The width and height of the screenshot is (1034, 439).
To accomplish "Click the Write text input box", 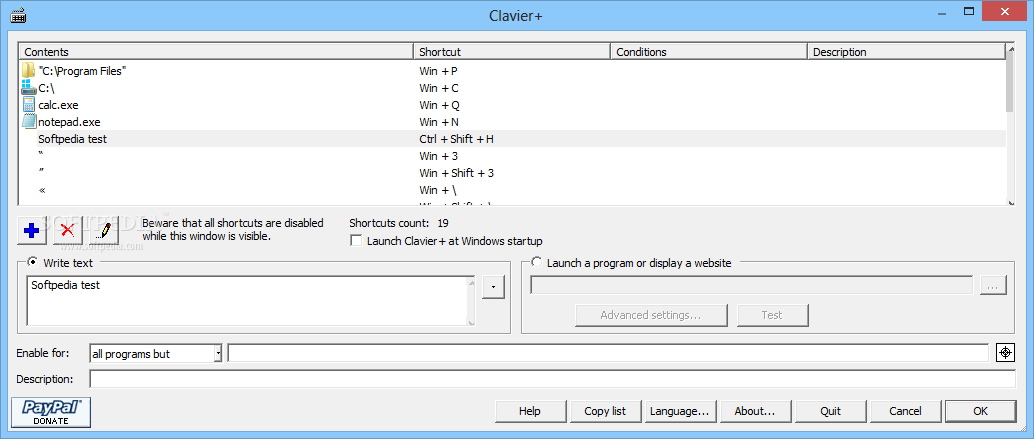I will coord(248,301).
